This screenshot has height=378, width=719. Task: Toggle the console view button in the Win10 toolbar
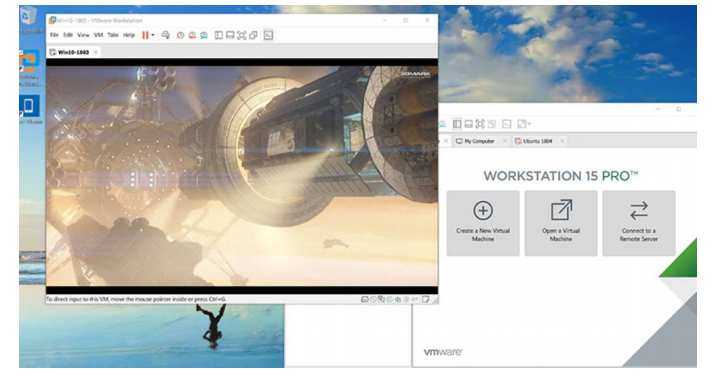(x=269, y=35)
